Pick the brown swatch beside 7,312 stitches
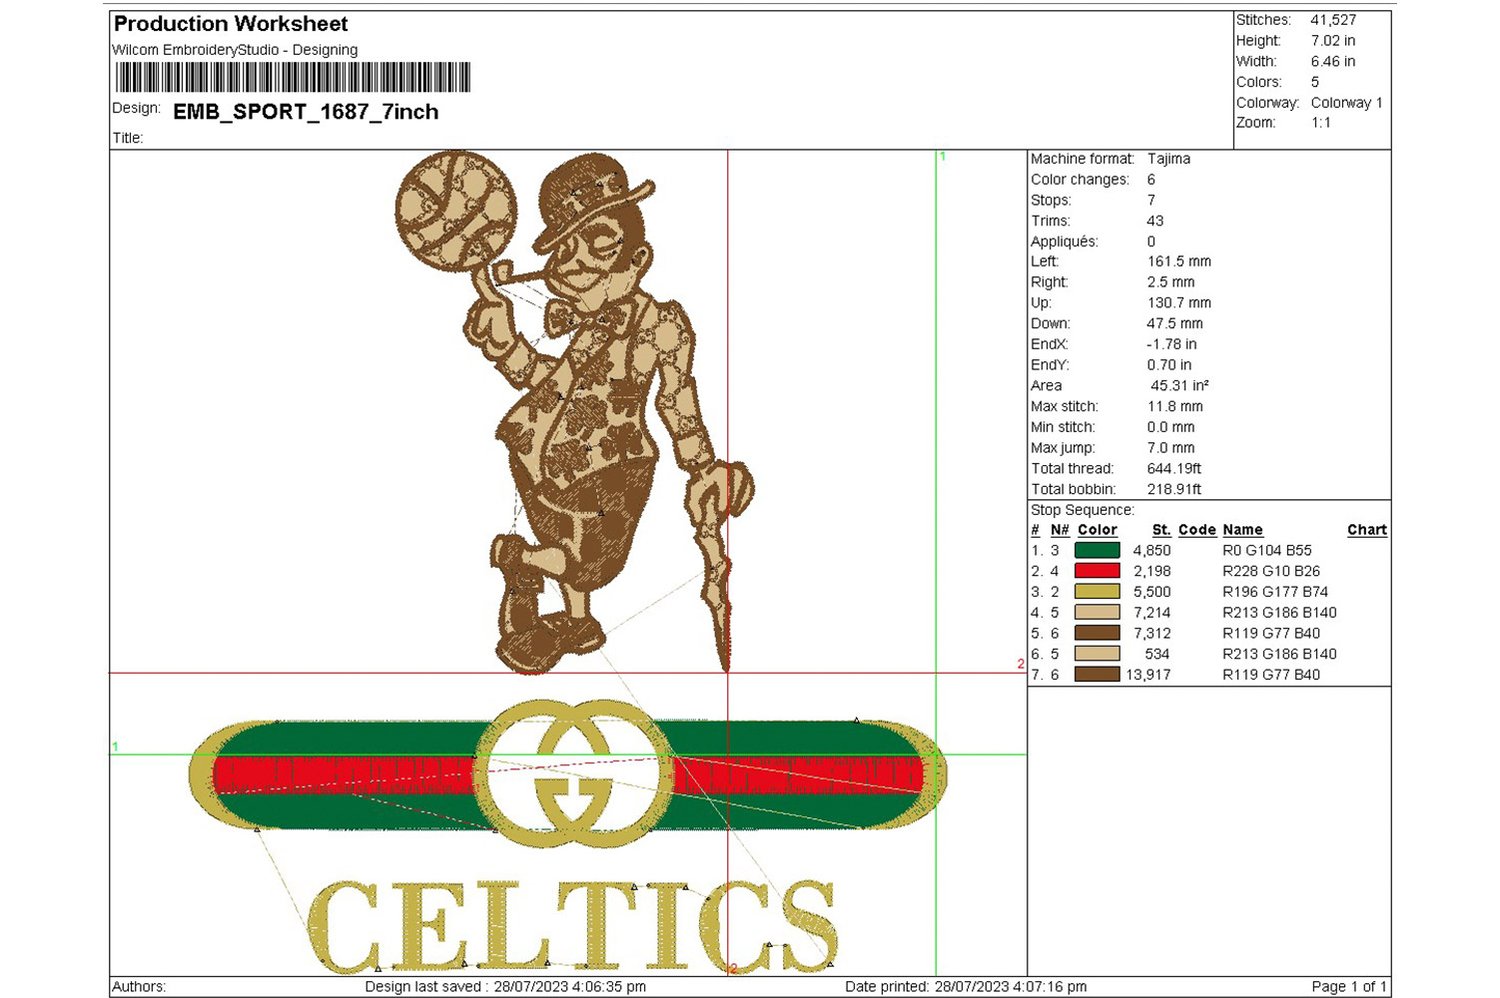 (x=1097, y=633)
